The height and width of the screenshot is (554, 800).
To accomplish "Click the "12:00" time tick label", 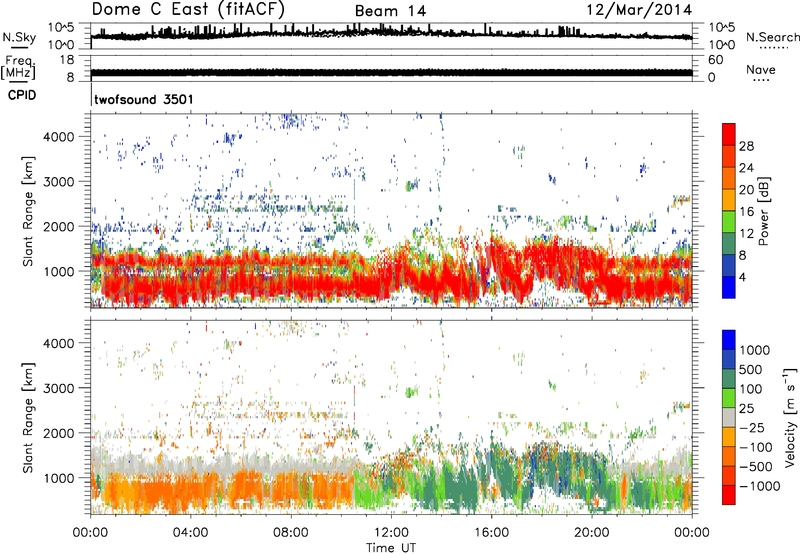I will (391, 533).
